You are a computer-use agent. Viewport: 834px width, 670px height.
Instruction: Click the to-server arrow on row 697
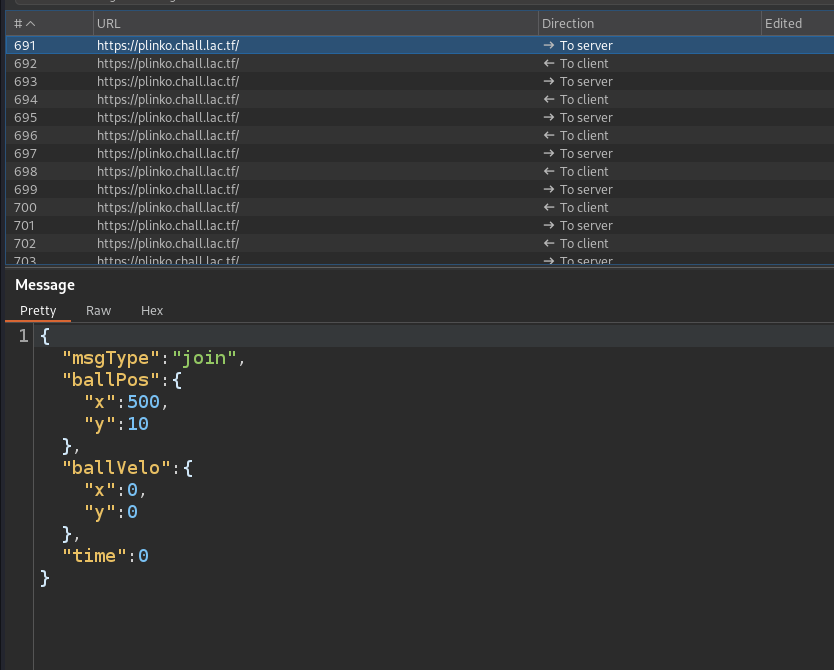pos(548,153)
